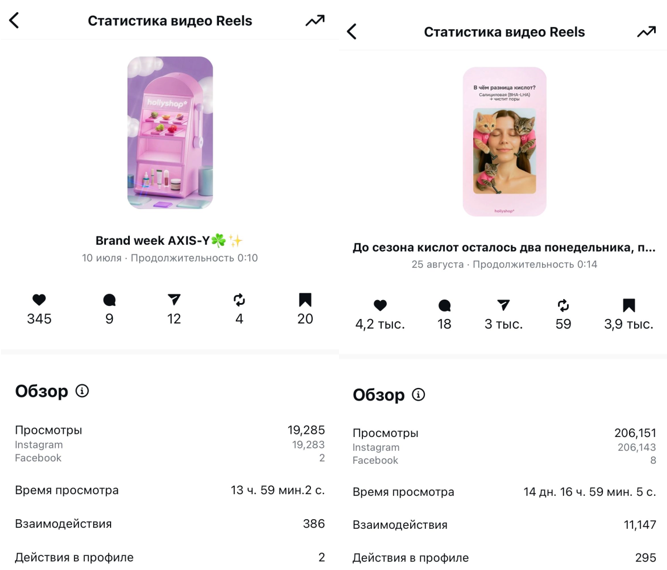Image resolution: width=667 pixels, height=570 pixels.
Task: Go back from the right Reels statistics screen
Action: pyautogui.click(x=352, y=32)
